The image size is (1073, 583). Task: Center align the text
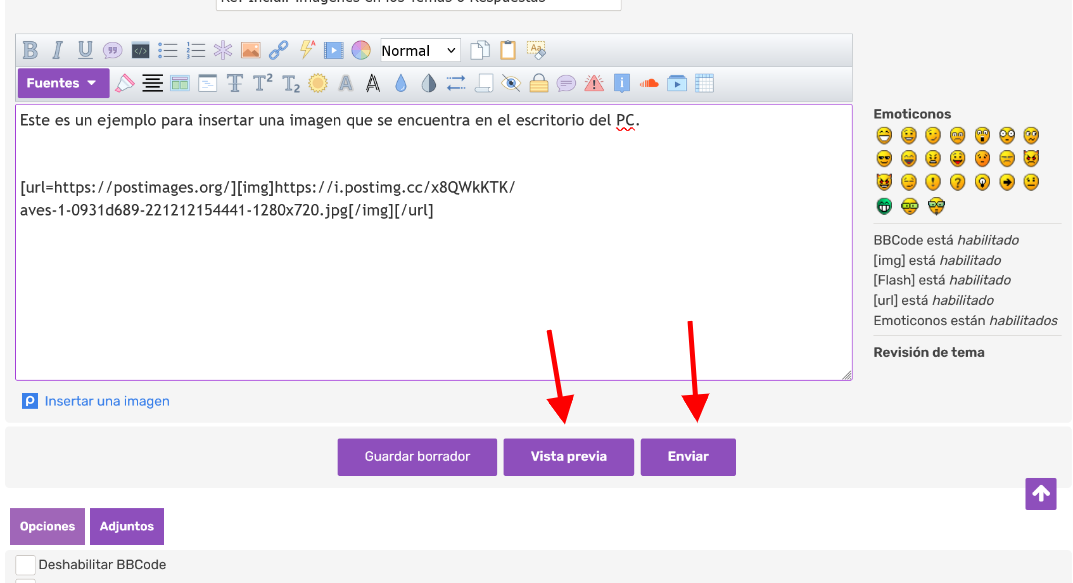(x=152, y=83)
